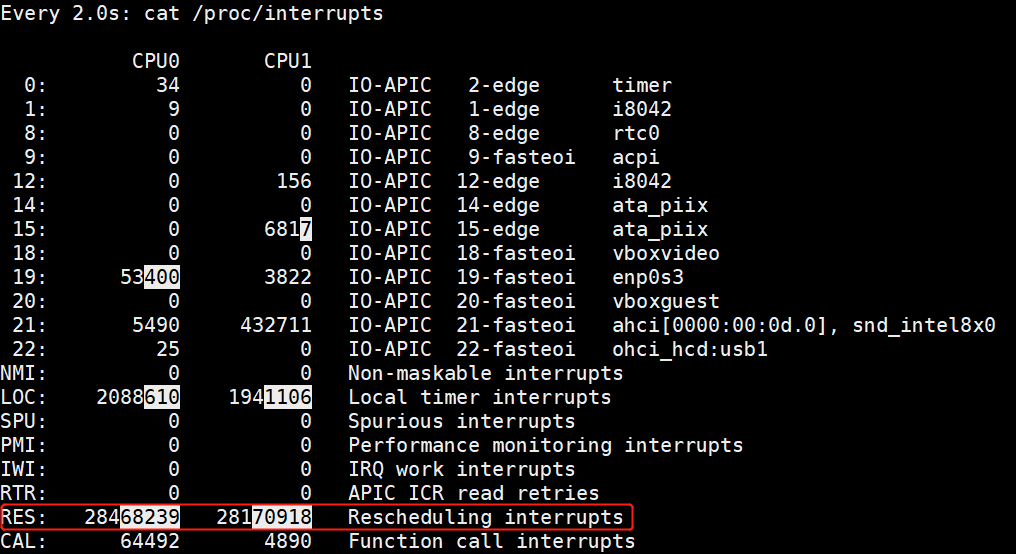This screenshot has width=1016, height=554.
Task: Click 'APIC ICR read retries' description
Action: [474, 493]
